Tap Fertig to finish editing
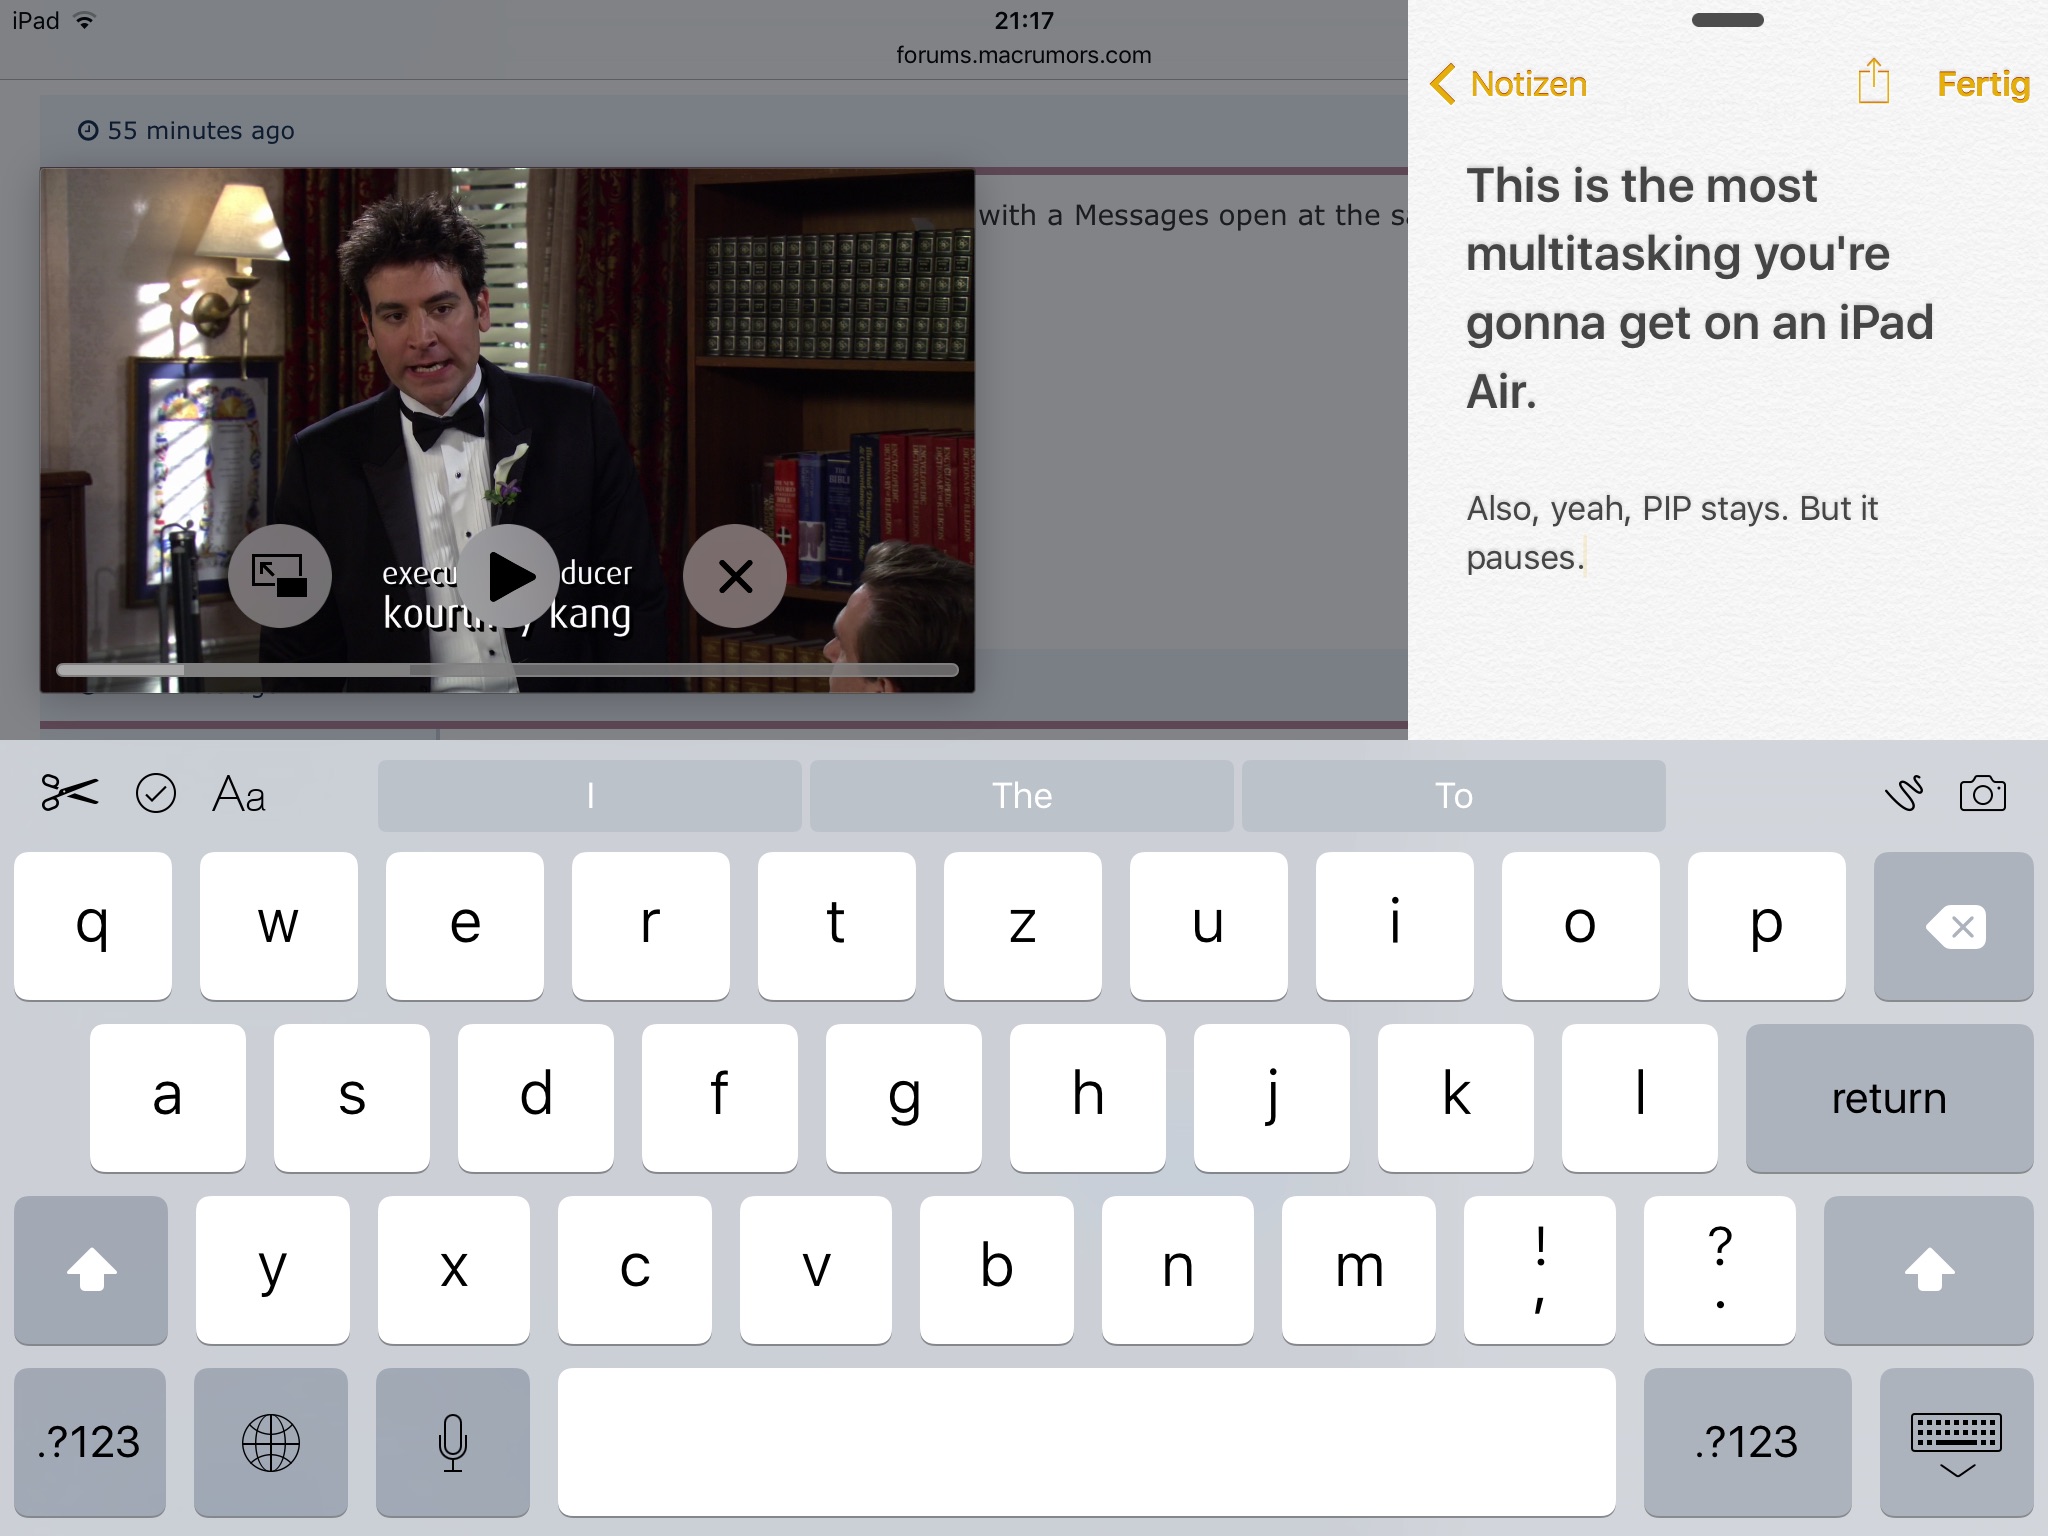Viewport: 2048px width, 1536px height. pos(1982,84)
